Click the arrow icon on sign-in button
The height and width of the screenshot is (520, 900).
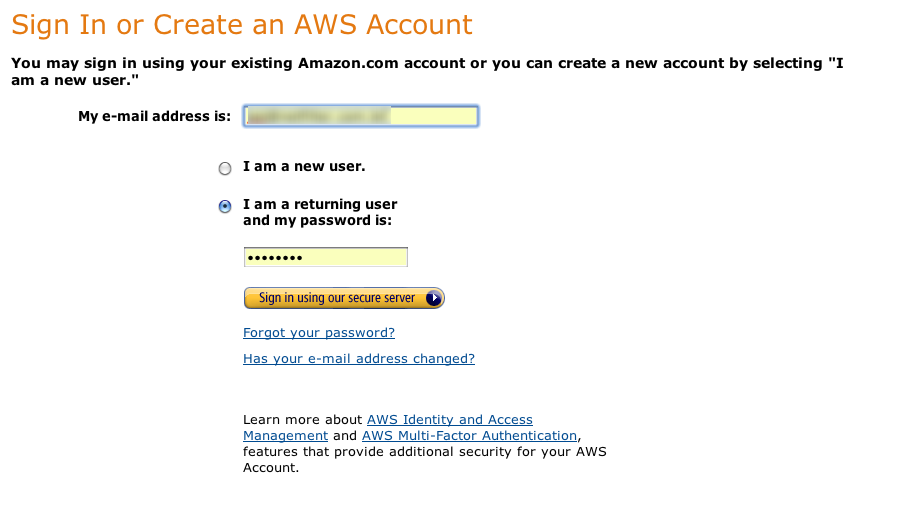tap(433, 298)
